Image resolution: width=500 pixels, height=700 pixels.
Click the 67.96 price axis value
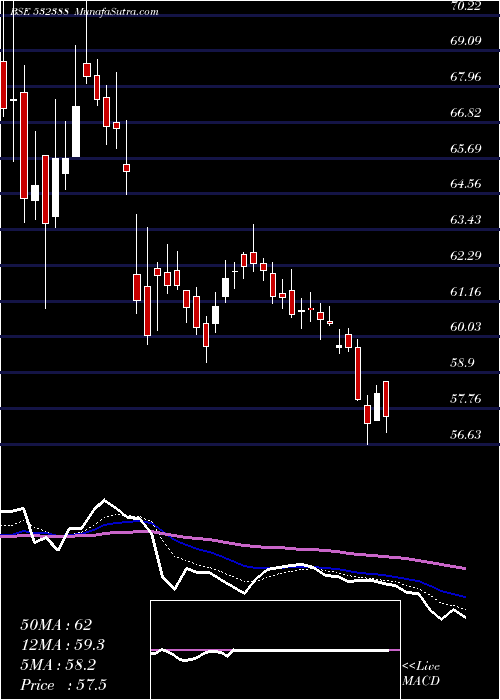coord(464,77)
